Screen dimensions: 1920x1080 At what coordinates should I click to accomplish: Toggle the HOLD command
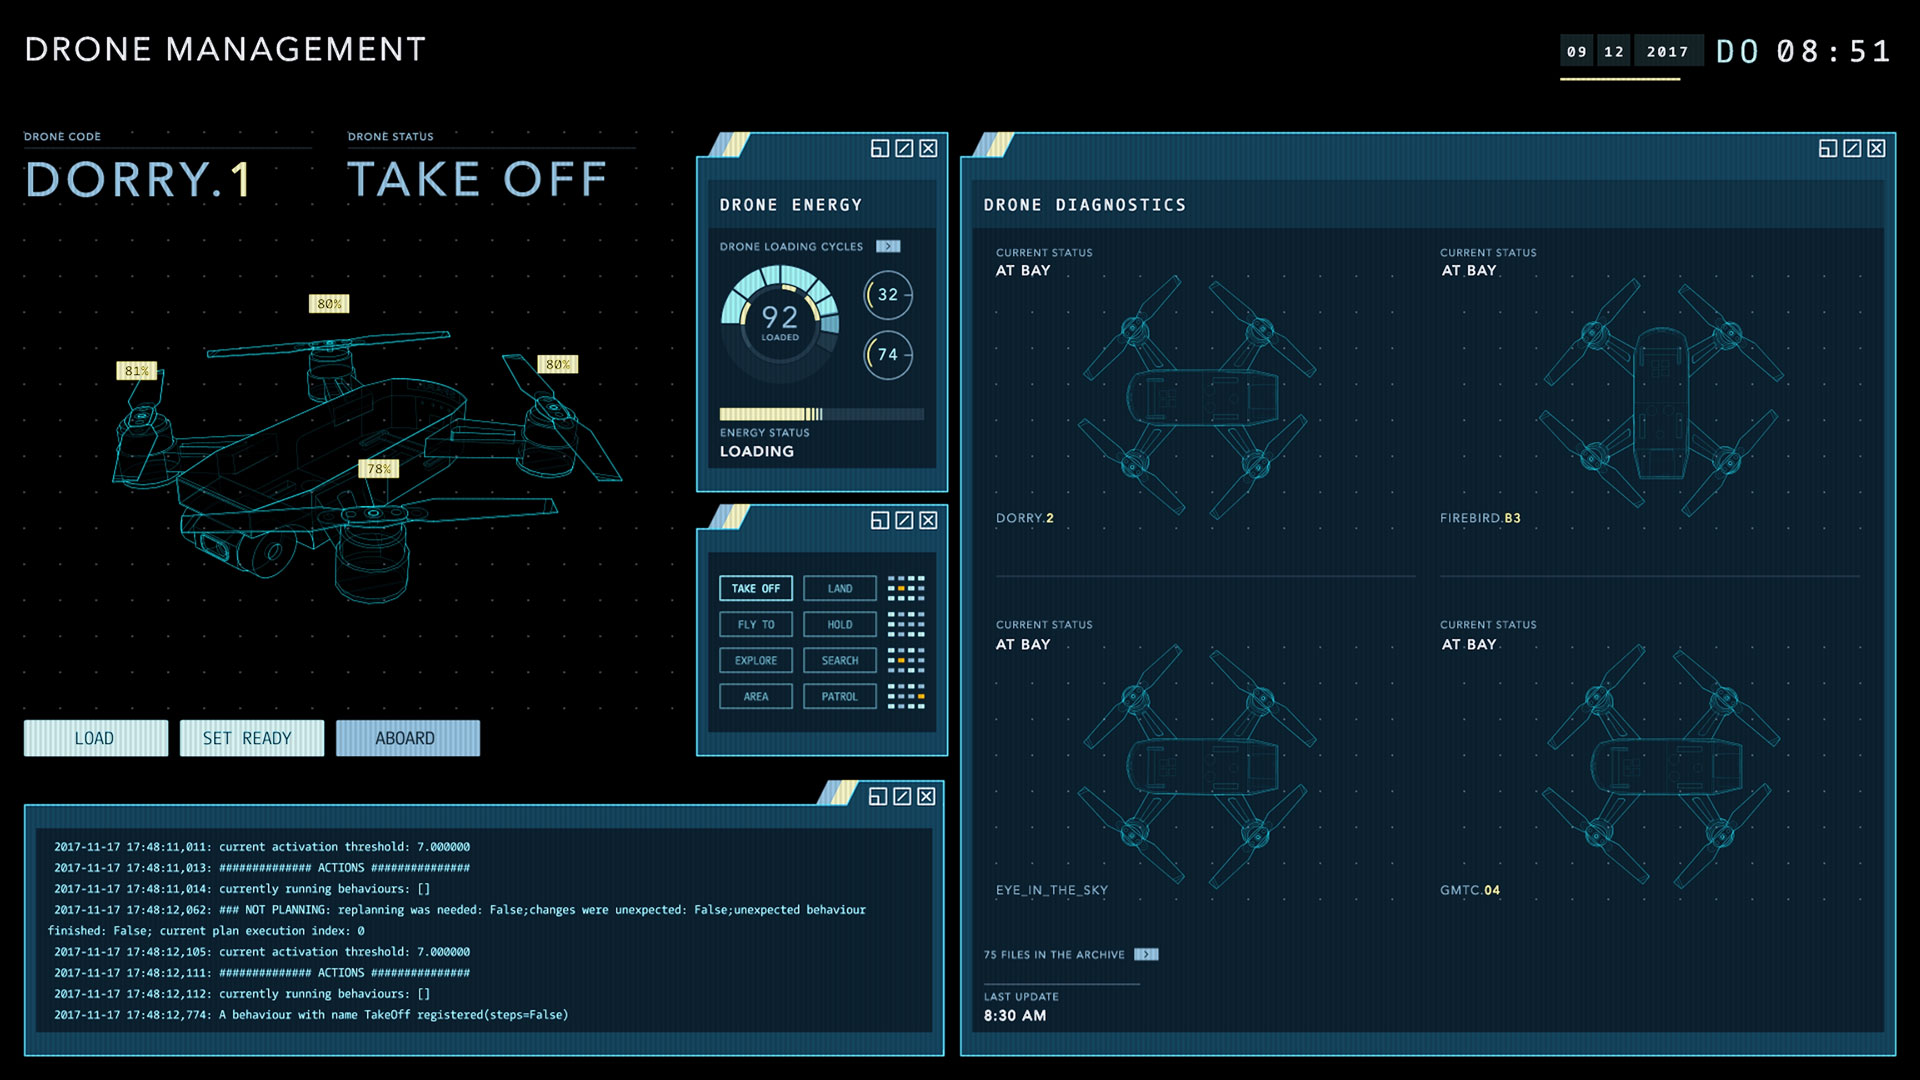coord(840,624)
